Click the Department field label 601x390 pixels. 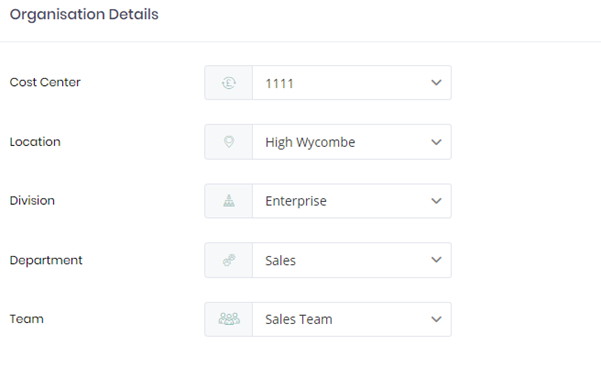click(x=46, y=261)
